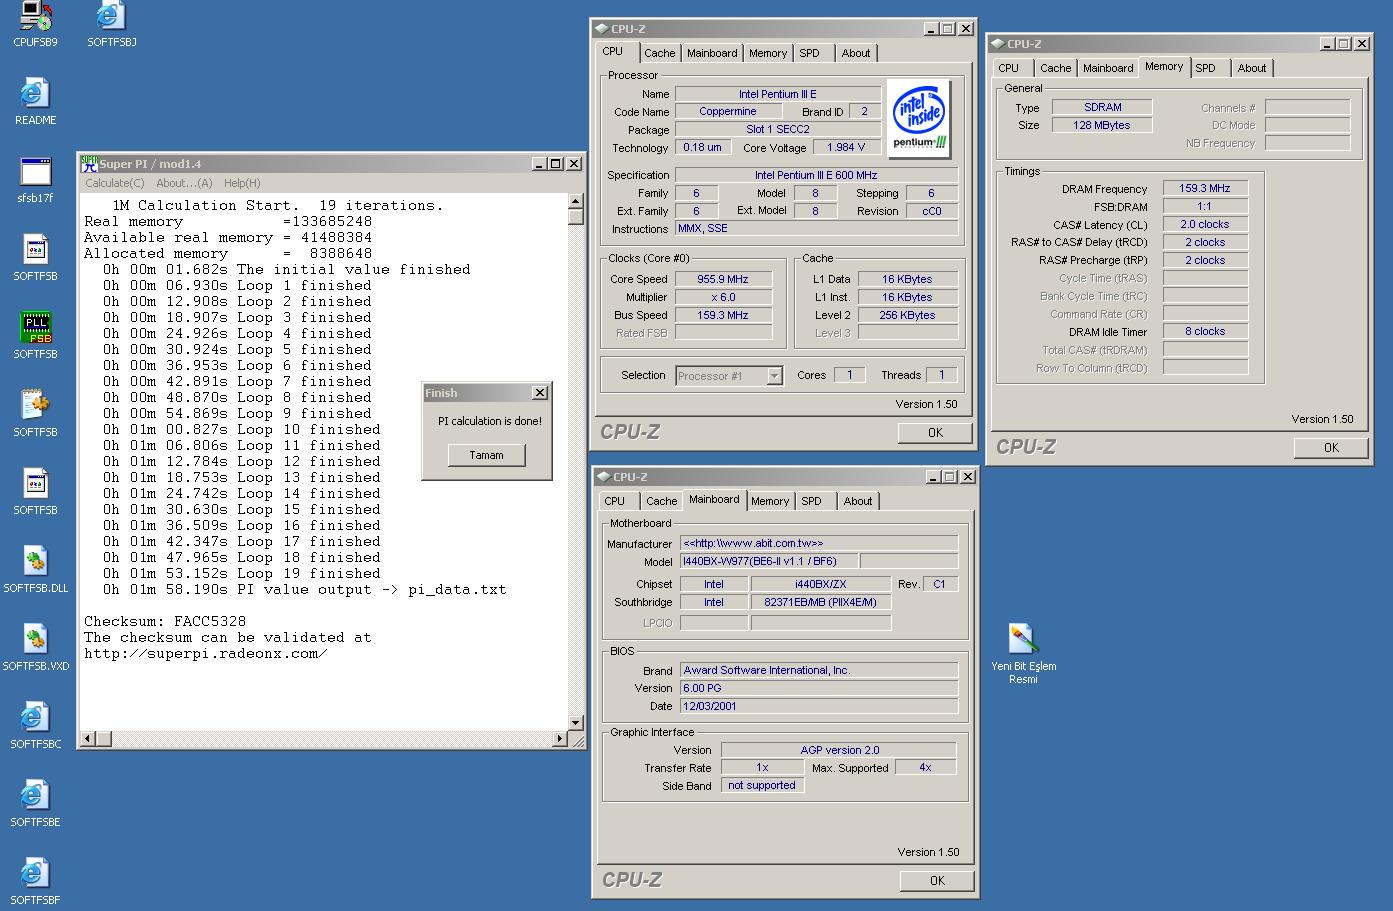Click OK in the CPU-Z Memory timings window
Image resolution: width=1393 pixels, height=911 pixels.
tap(1331, 447)
